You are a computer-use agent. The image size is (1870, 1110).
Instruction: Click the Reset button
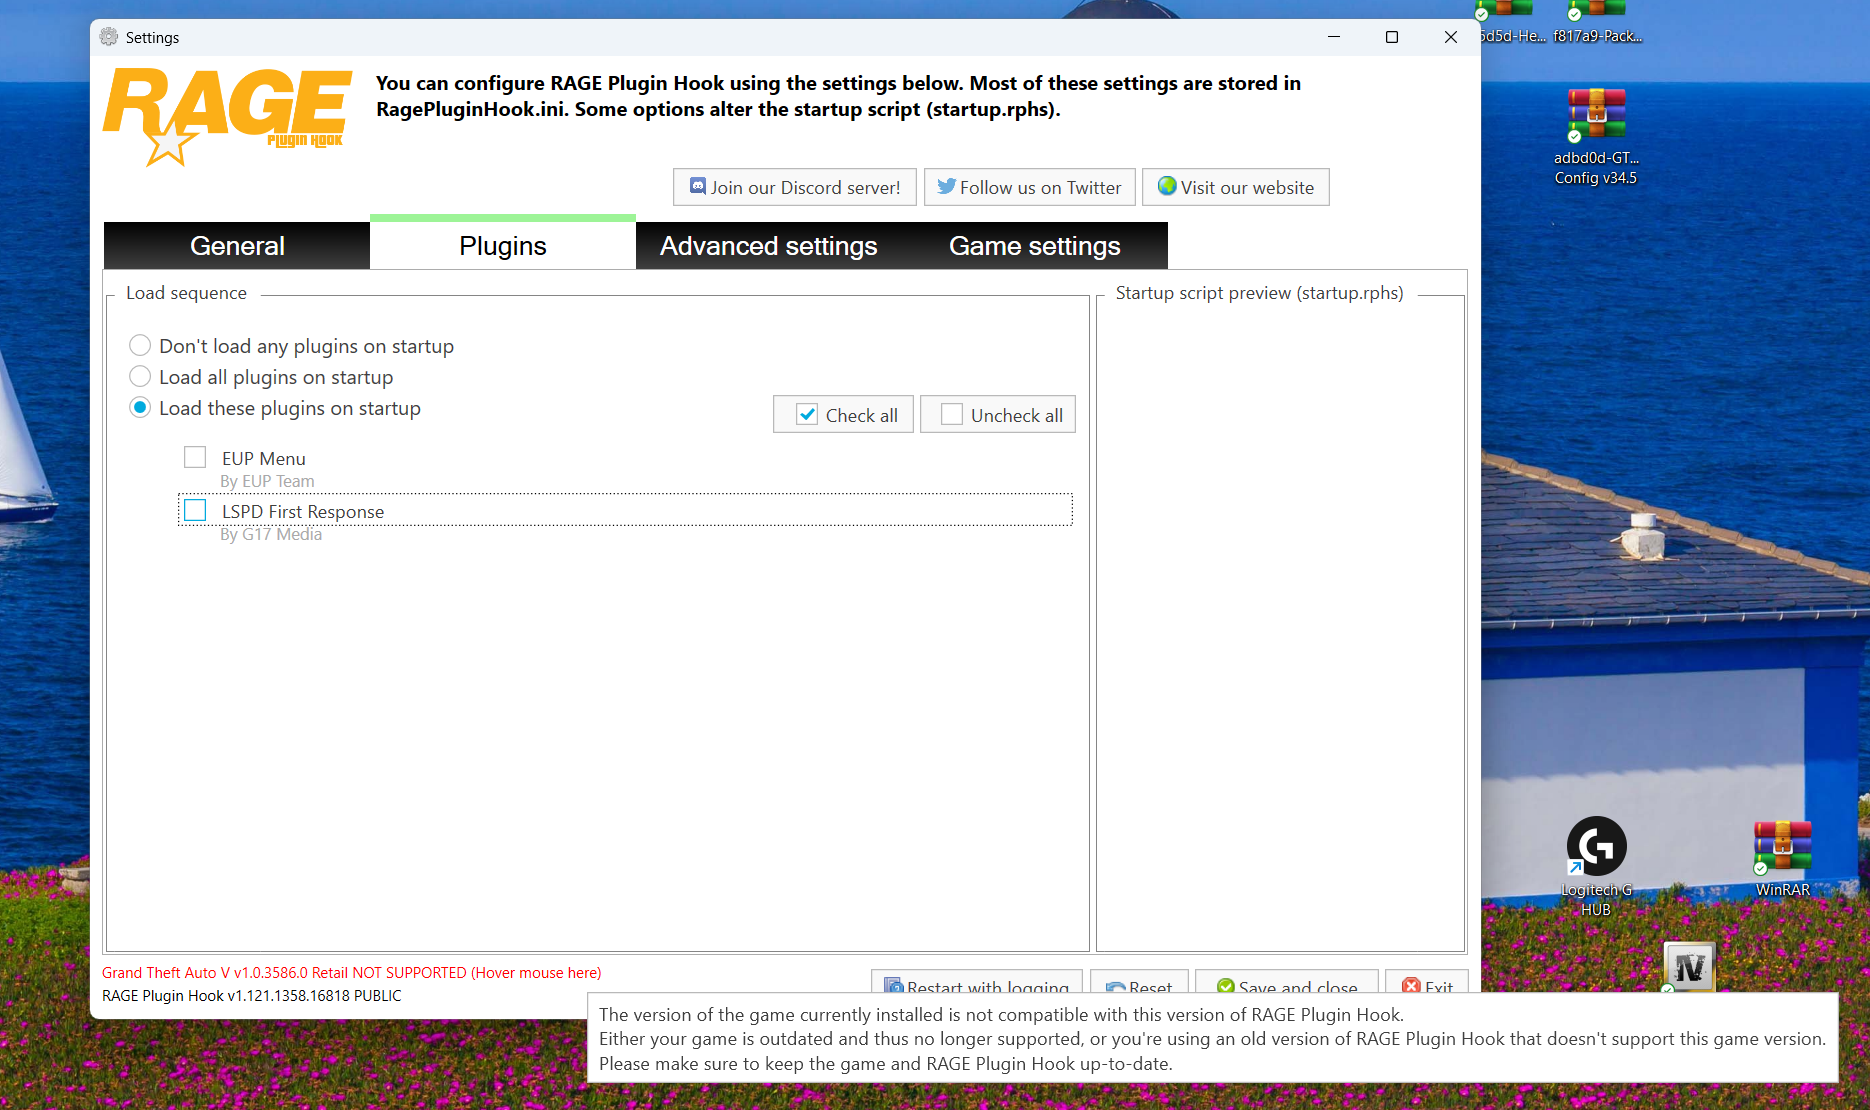click(x=1139, y=982)
